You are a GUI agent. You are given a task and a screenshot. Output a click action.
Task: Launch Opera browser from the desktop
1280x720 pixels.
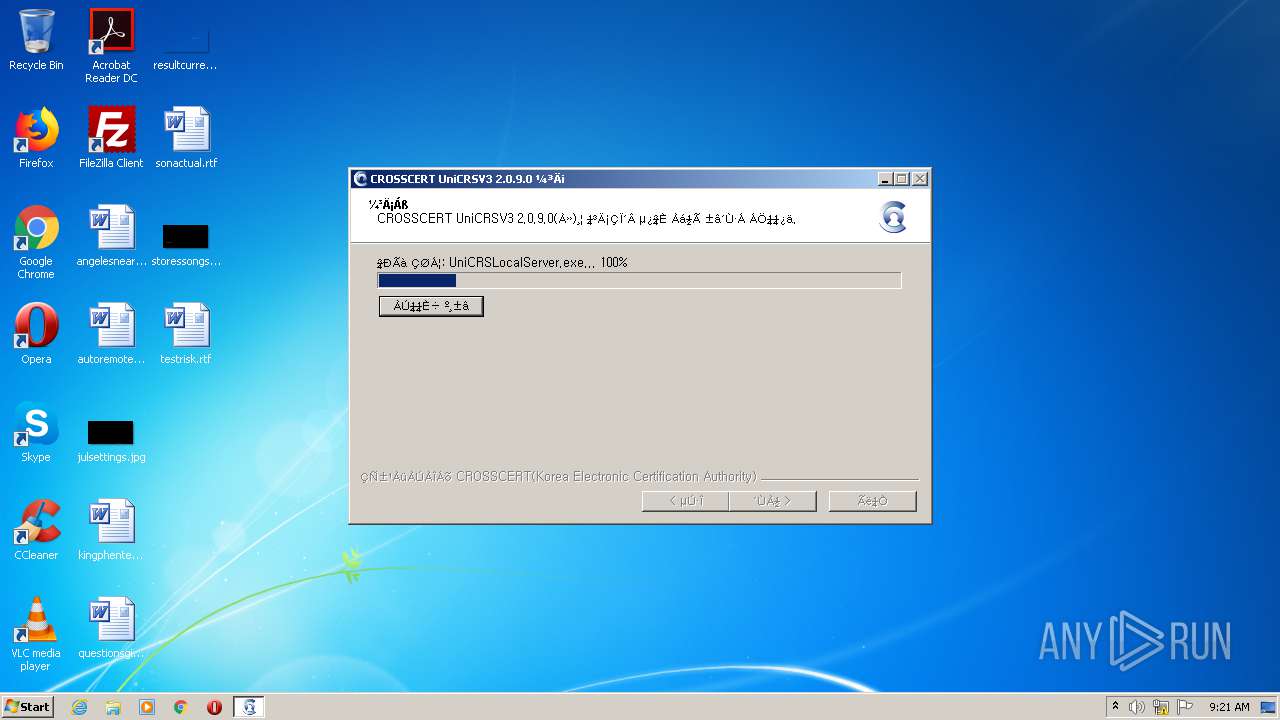[x=36, y=334]
